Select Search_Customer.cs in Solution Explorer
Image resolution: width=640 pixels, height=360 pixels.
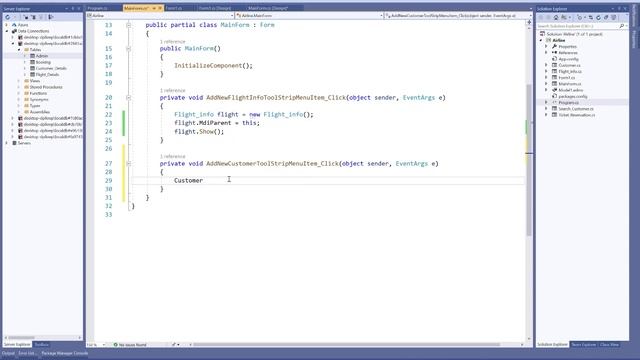(x=576, y=109)
